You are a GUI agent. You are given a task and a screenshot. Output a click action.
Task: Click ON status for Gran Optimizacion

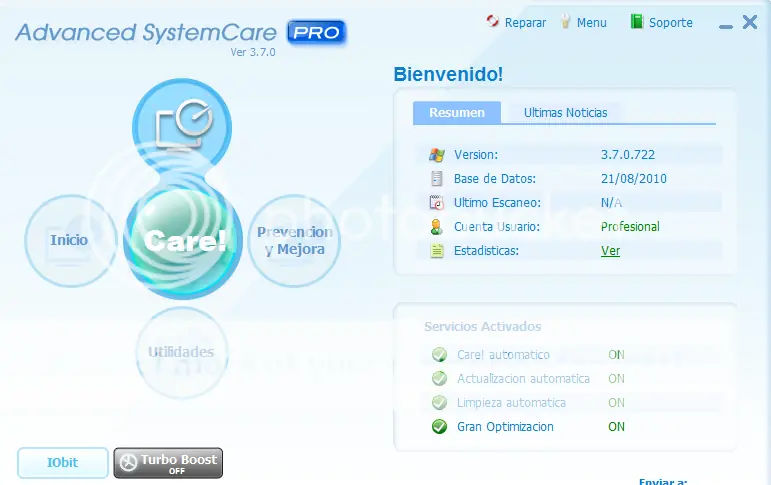(x=616, y=426)
